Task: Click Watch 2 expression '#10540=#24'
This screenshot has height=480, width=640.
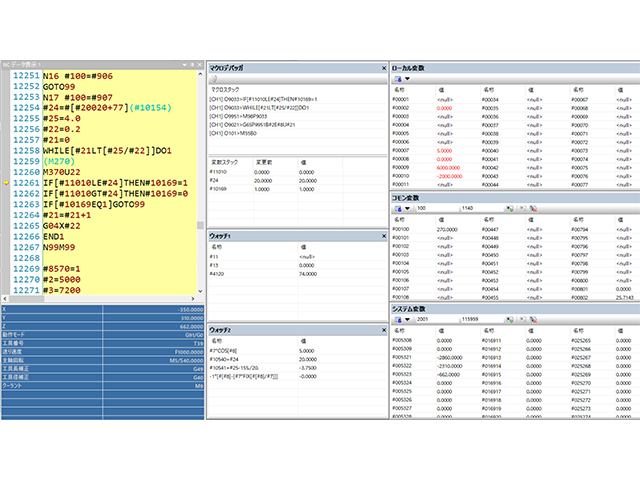Action: (224, 359)
